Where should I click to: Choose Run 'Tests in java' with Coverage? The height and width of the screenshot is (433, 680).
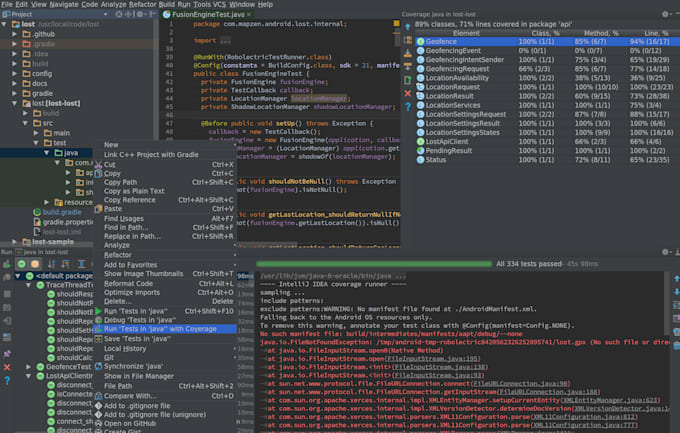click(x=165, y=329)
